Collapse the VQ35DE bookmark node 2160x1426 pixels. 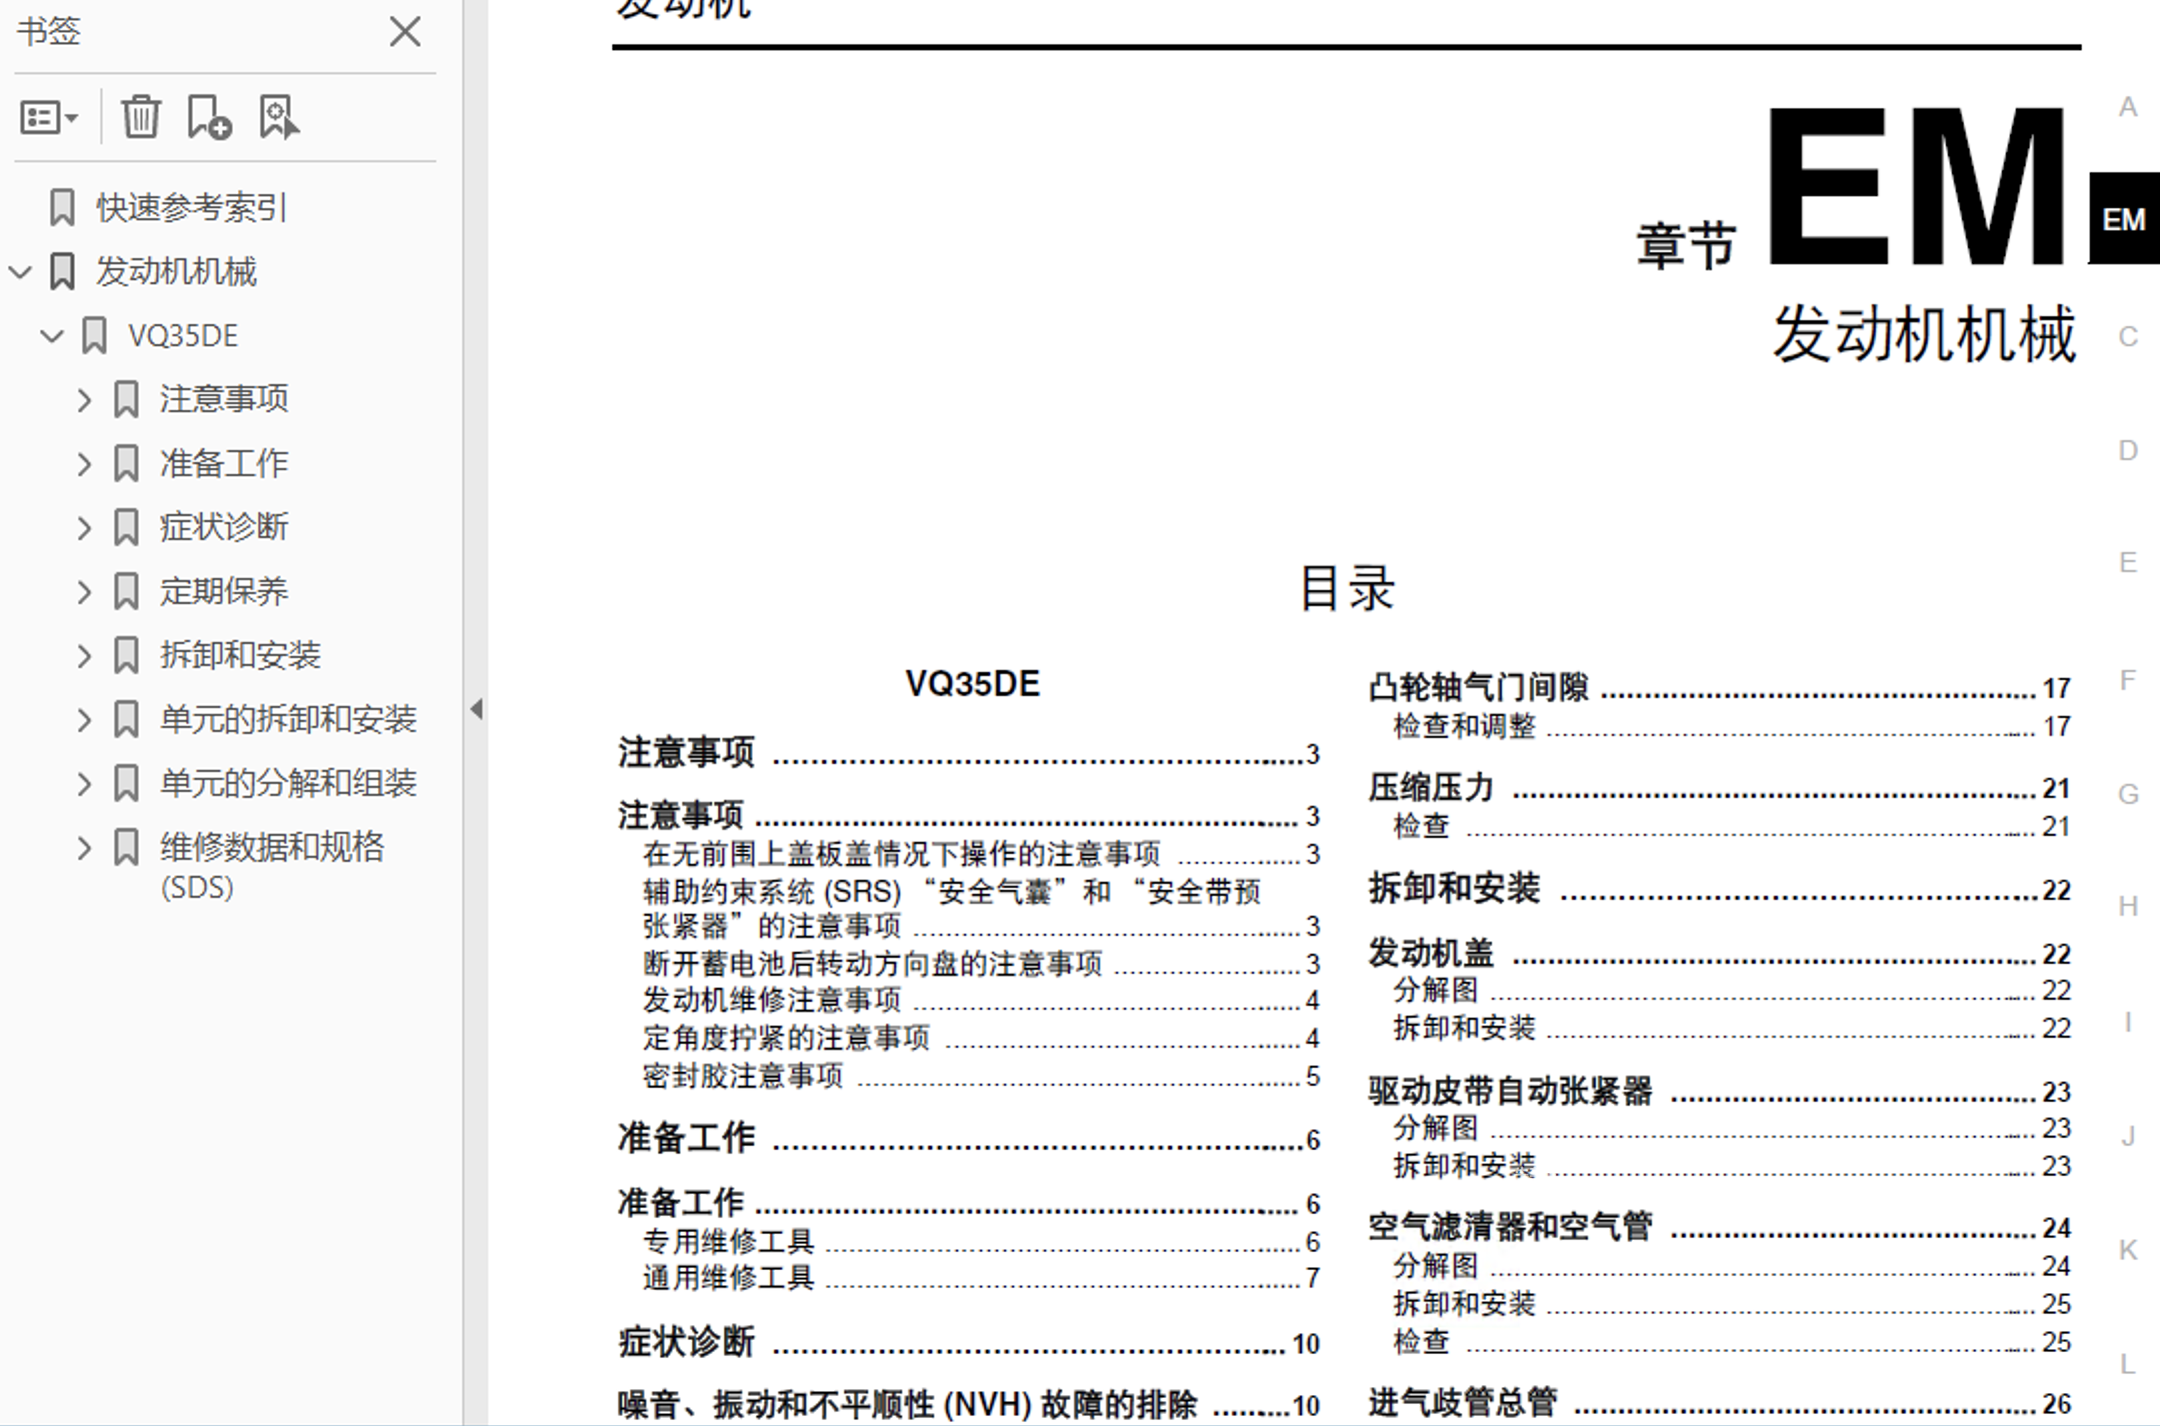click(52, 336)
